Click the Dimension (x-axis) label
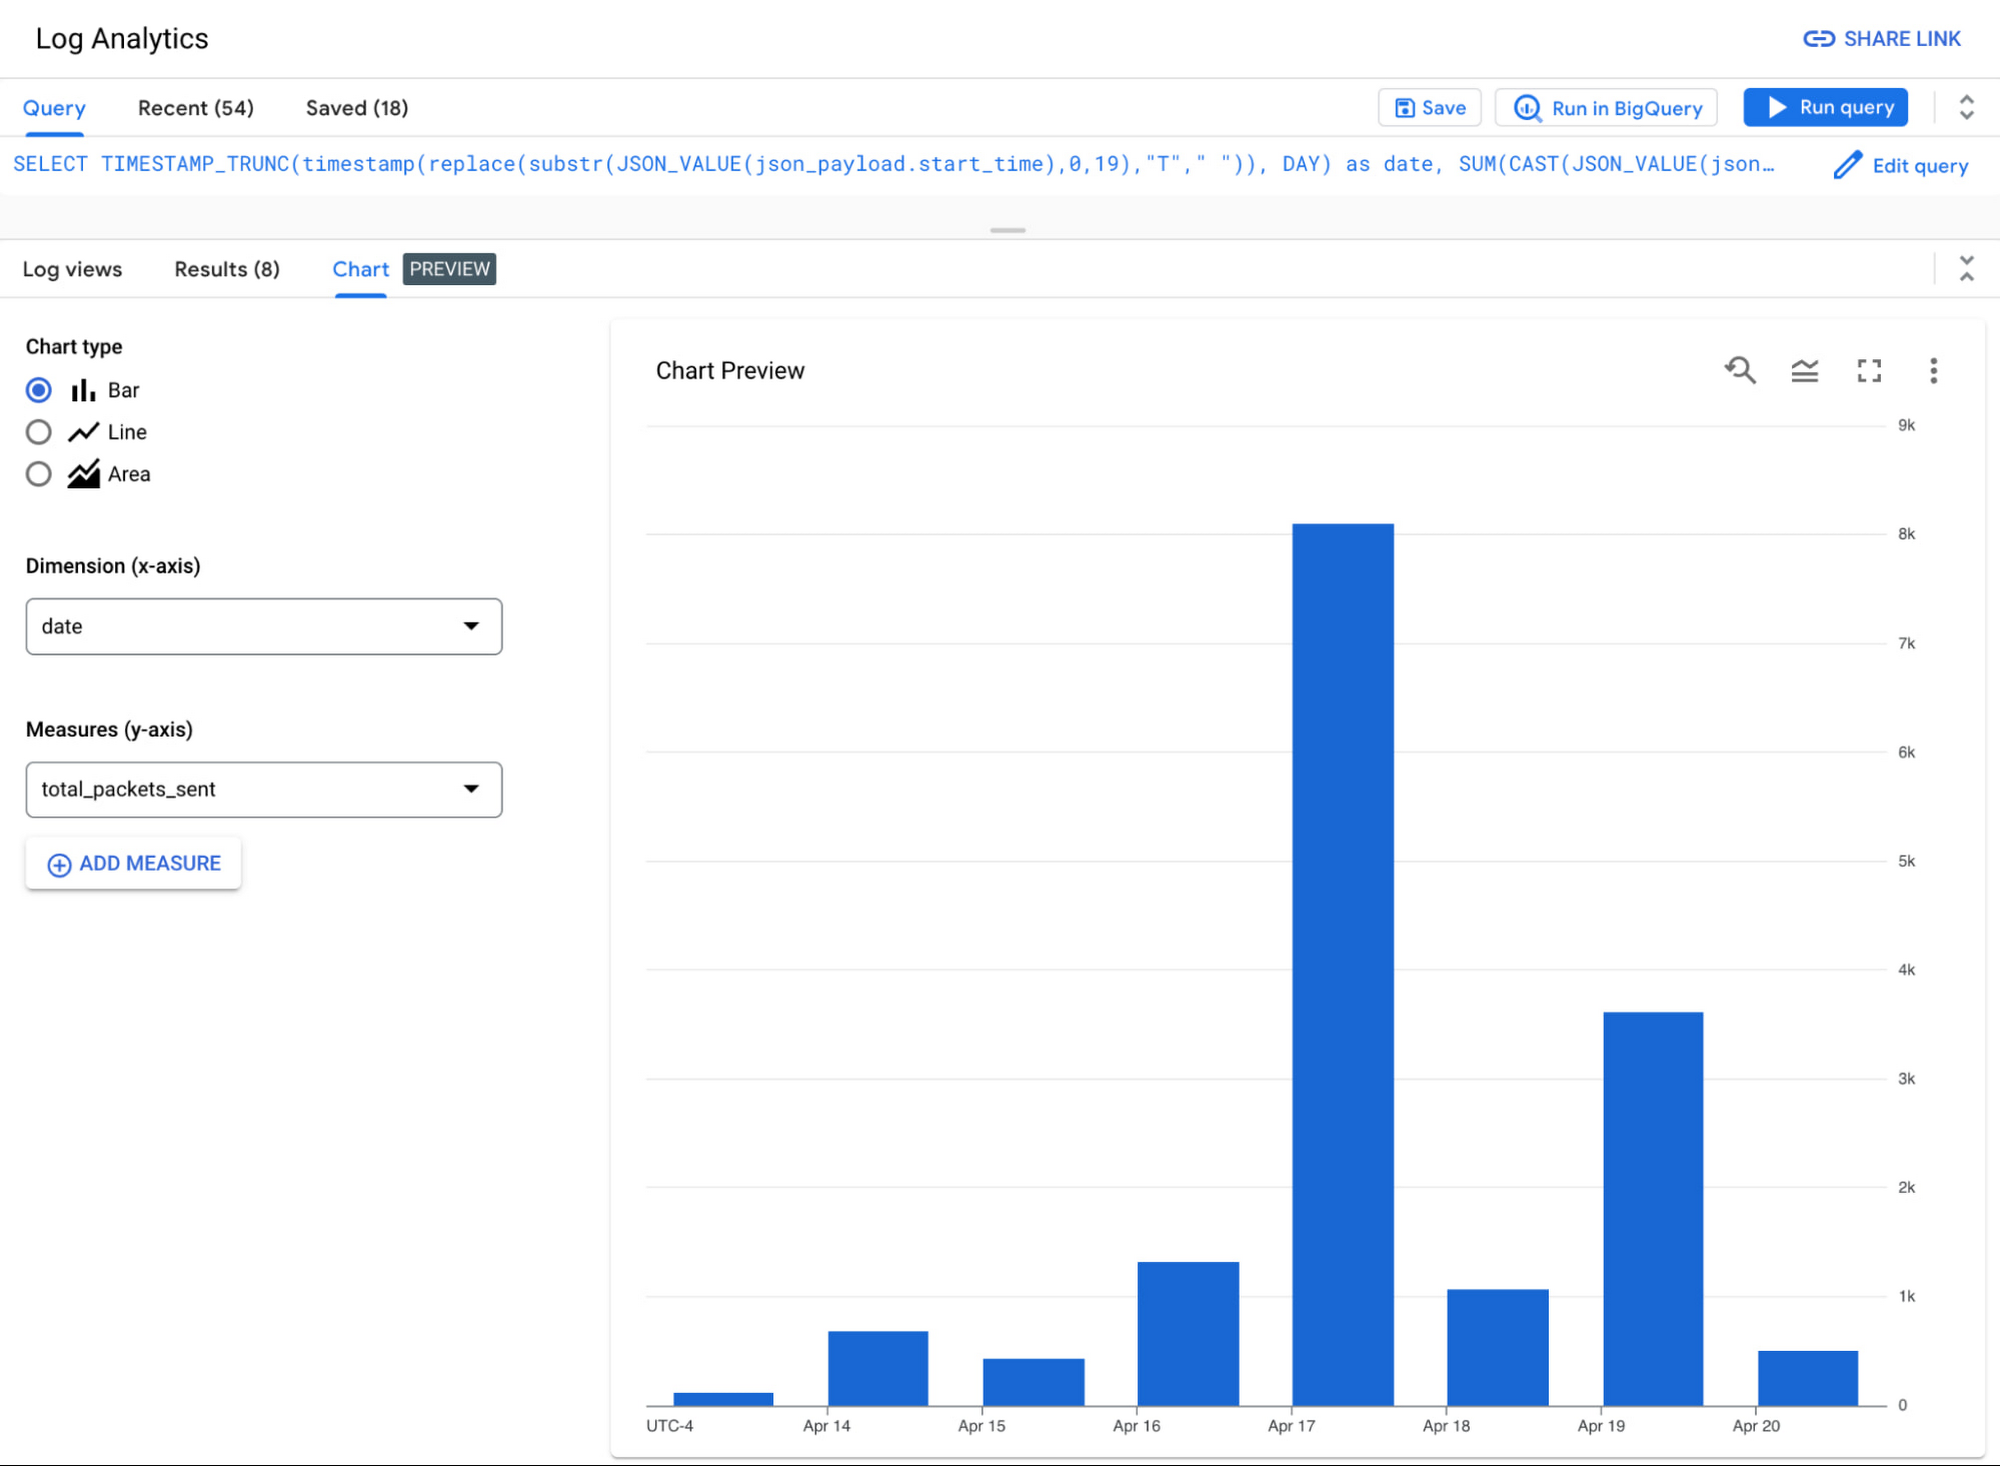 (113, 566)
